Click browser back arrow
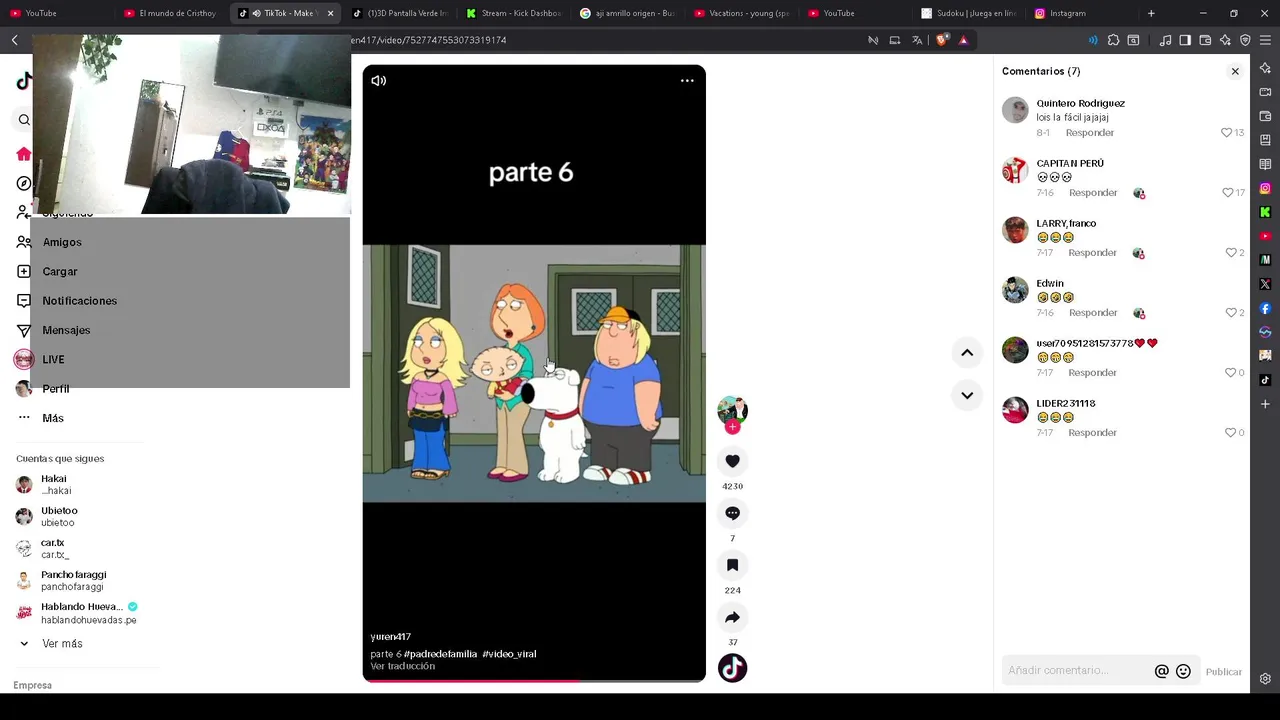This screenshot has height=720, width=1280. pyautogui.click(x=15, y=40)
